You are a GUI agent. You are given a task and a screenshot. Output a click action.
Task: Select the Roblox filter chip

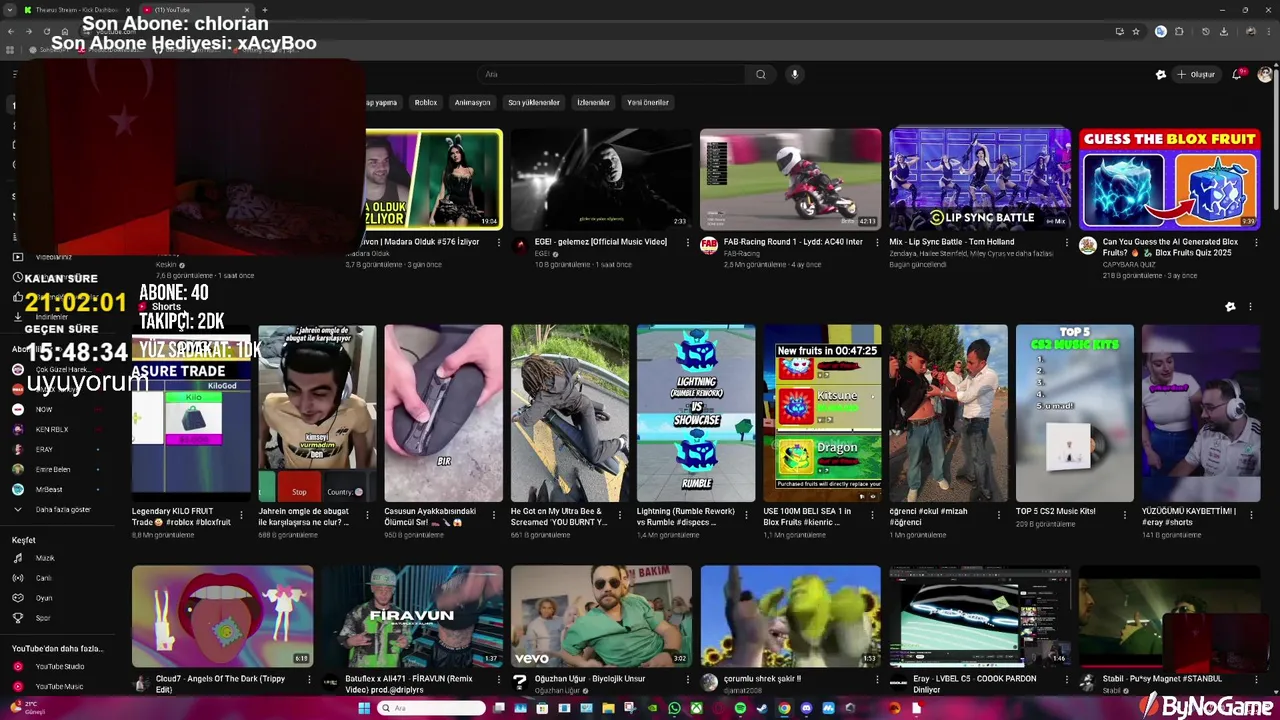(426, 102)
